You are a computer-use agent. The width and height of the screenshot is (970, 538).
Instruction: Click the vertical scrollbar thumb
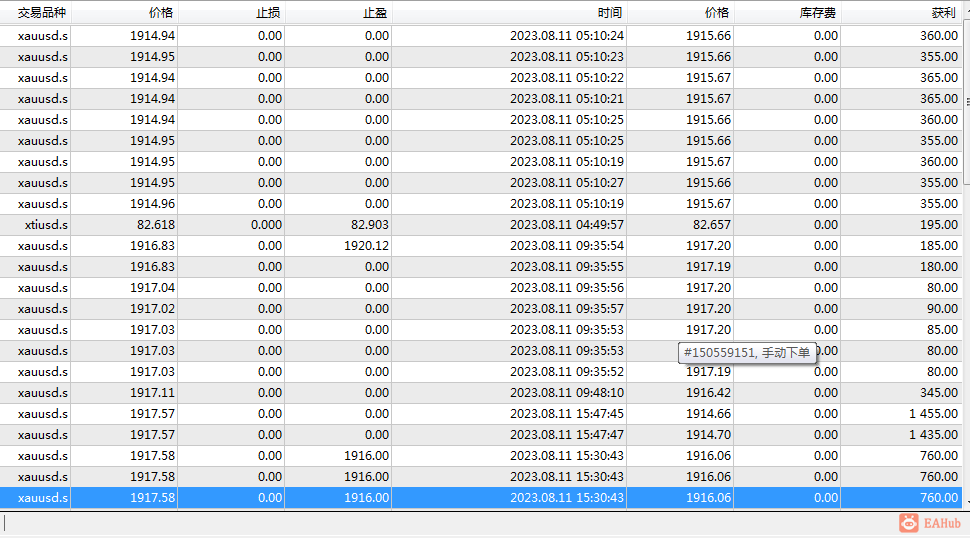pos(966,102)
